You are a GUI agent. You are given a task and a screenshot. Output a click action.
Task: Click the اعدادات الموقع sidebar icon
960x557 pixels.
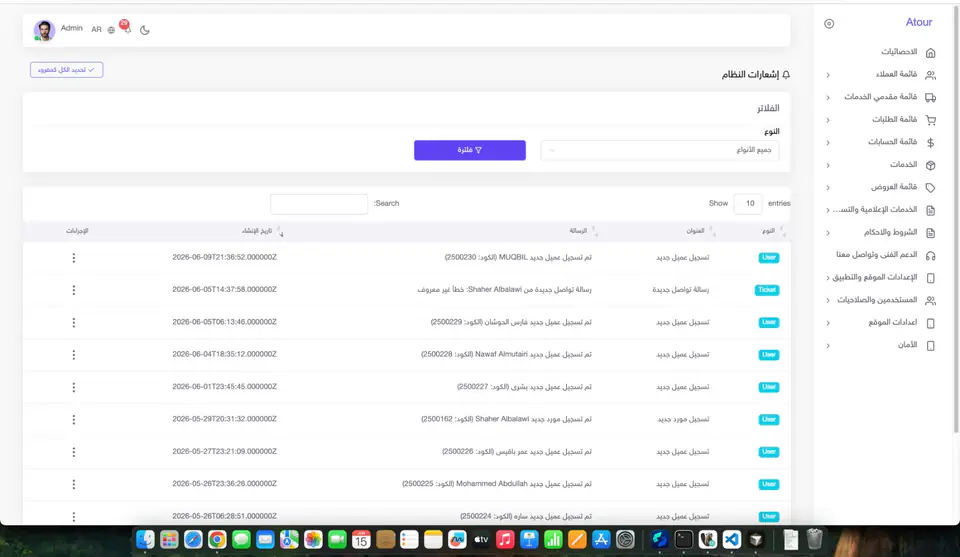pos(930,323)
